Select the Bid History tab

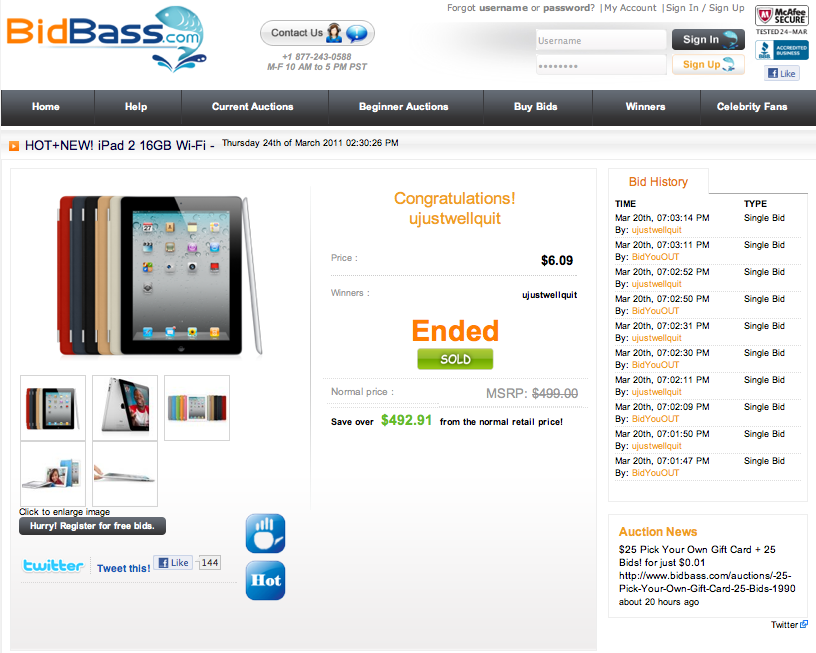click(x=658, y=182)
